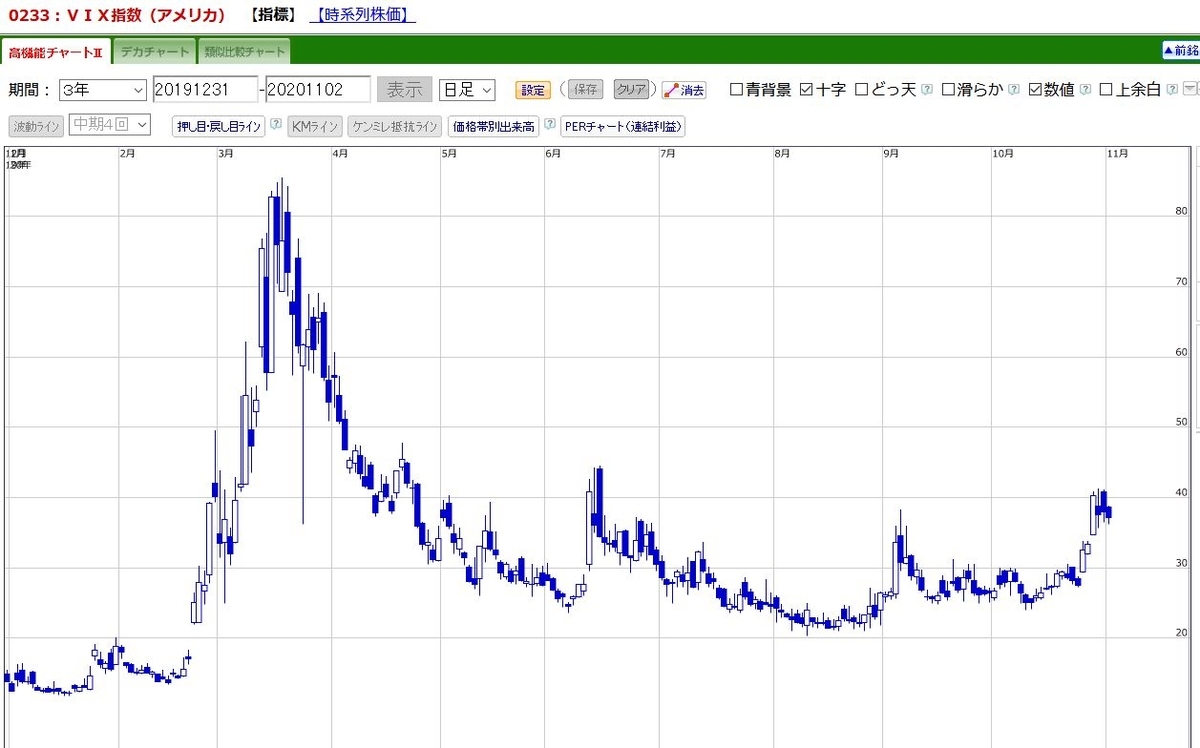1200x748 pixels.
Task: Click the 3月 month label on chart
Action: (x=226, y=153)
